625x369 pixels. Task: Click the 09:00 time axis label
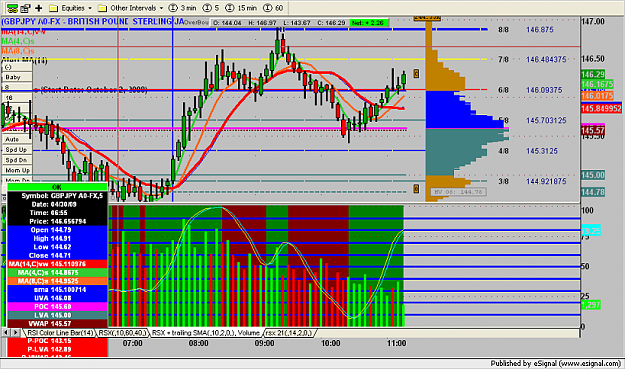(264, 343)
